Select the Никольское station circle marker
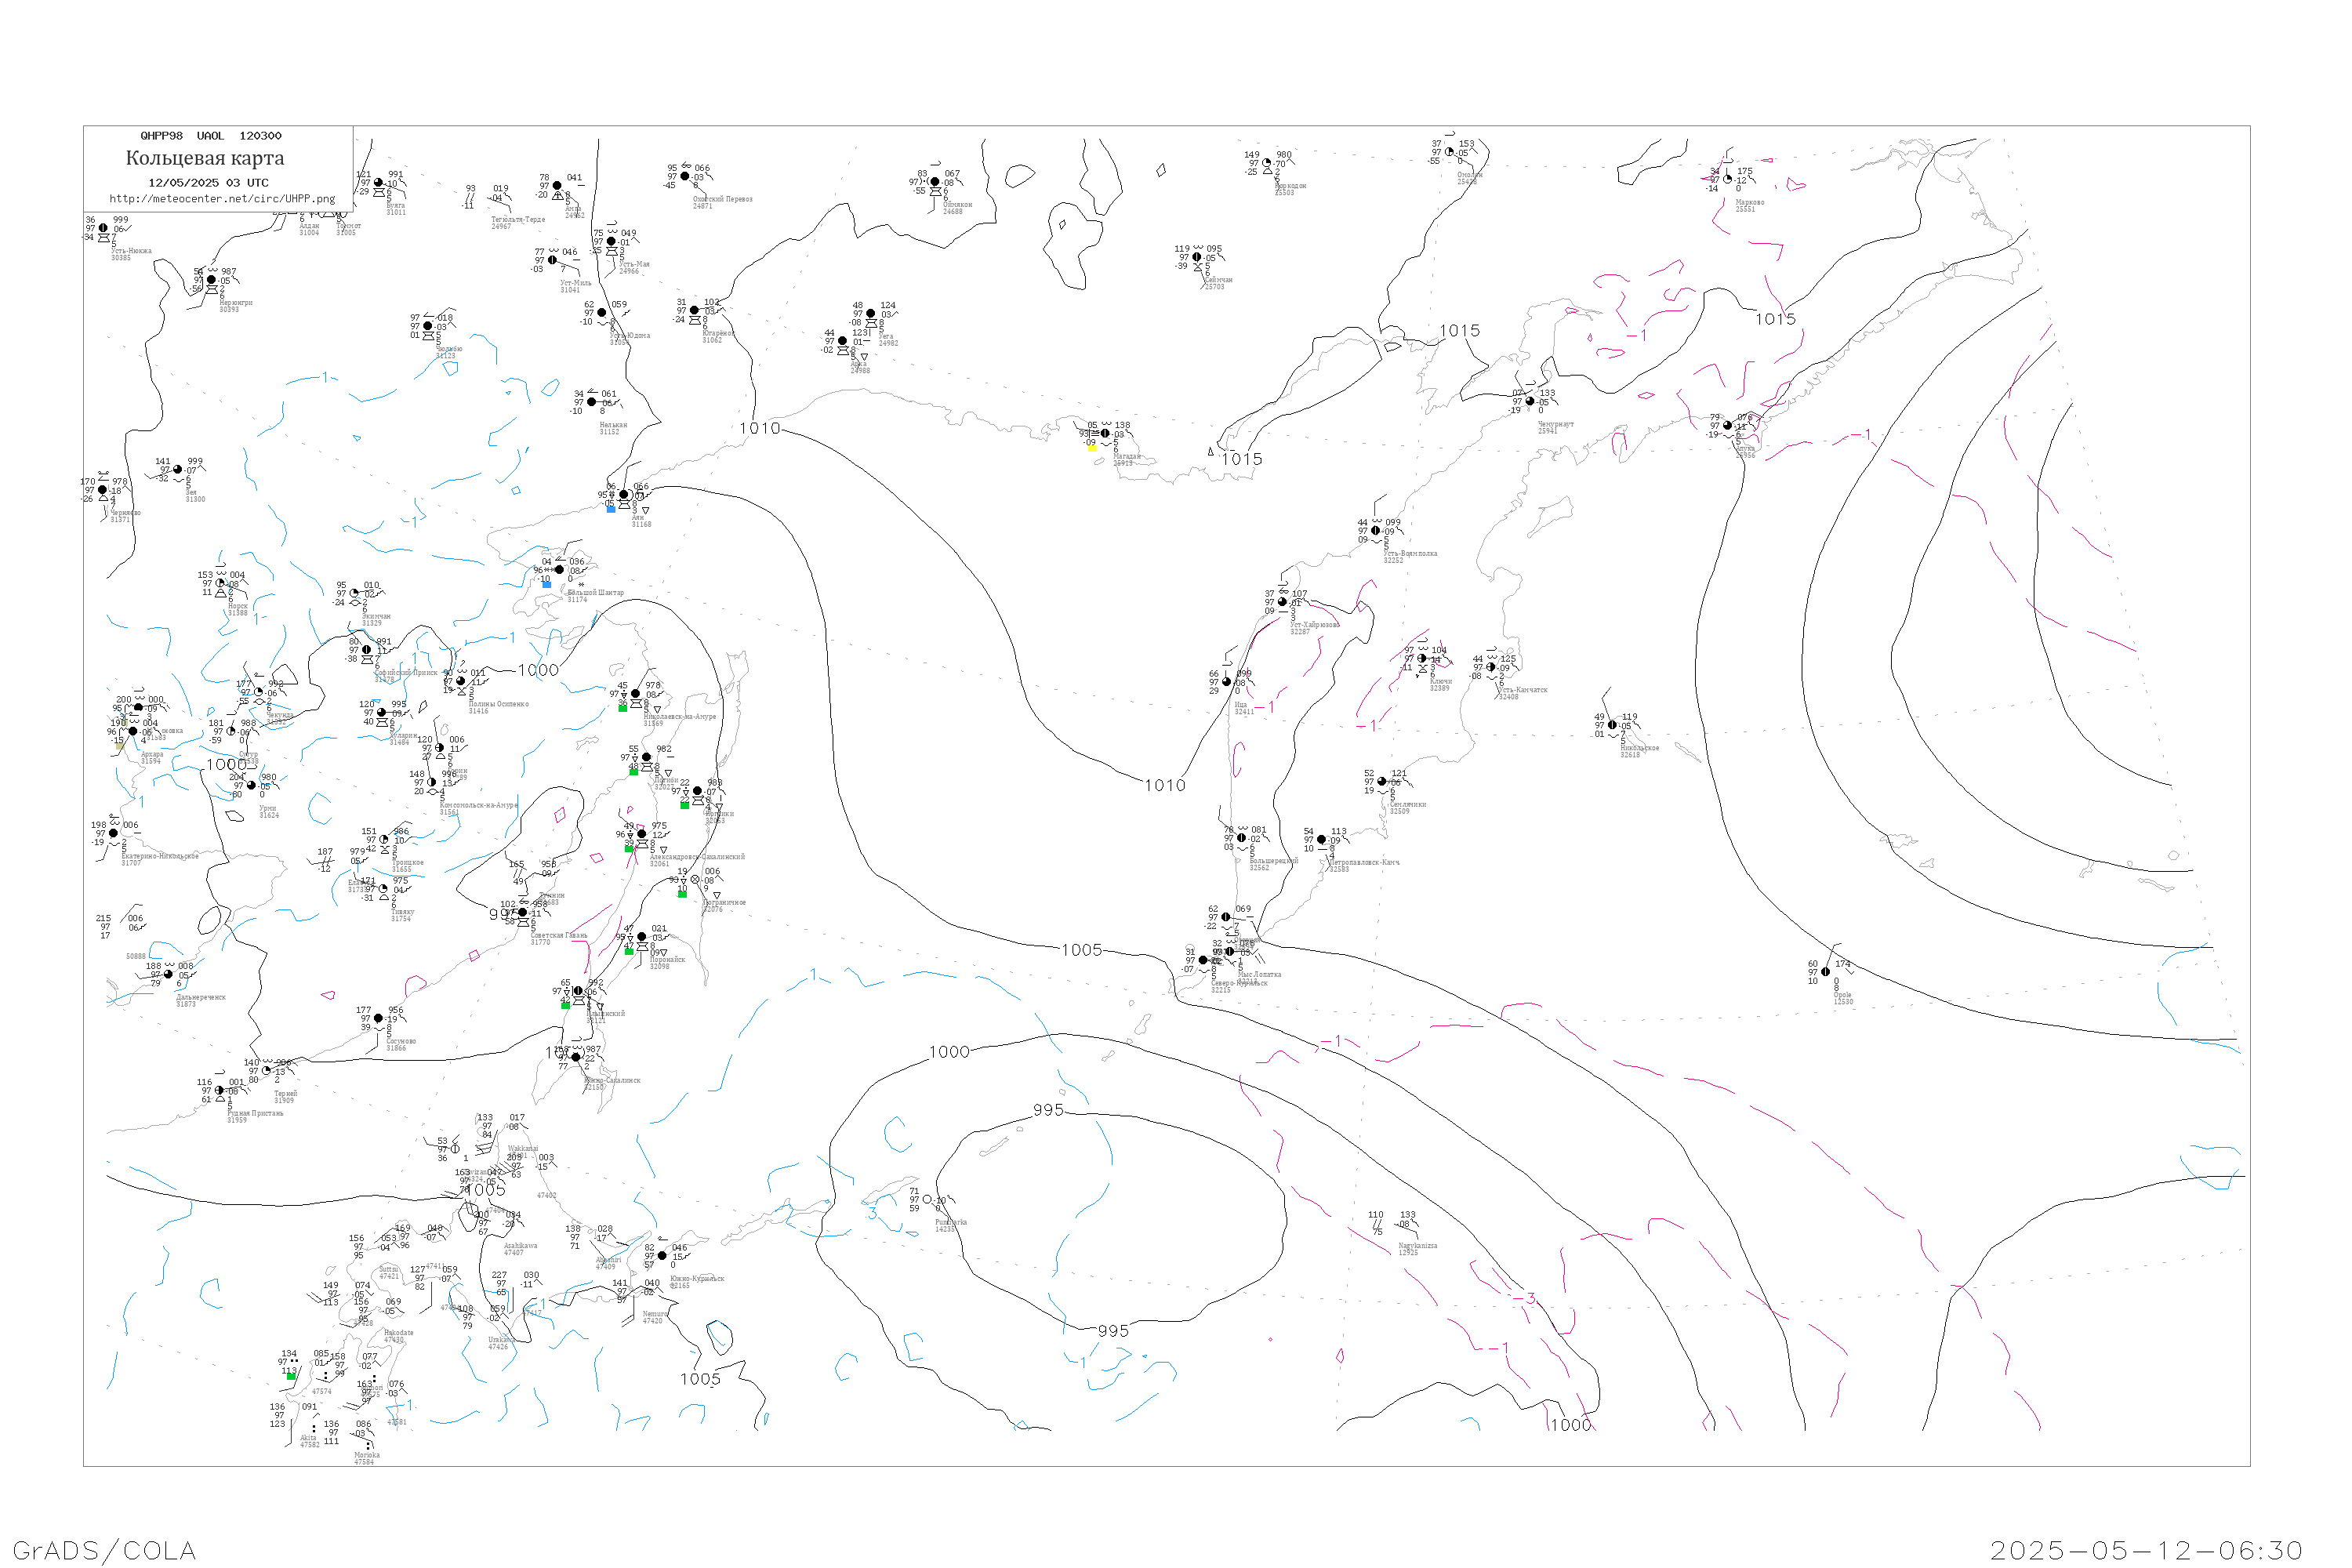 pyautogui.click(x=1612, y=725)
